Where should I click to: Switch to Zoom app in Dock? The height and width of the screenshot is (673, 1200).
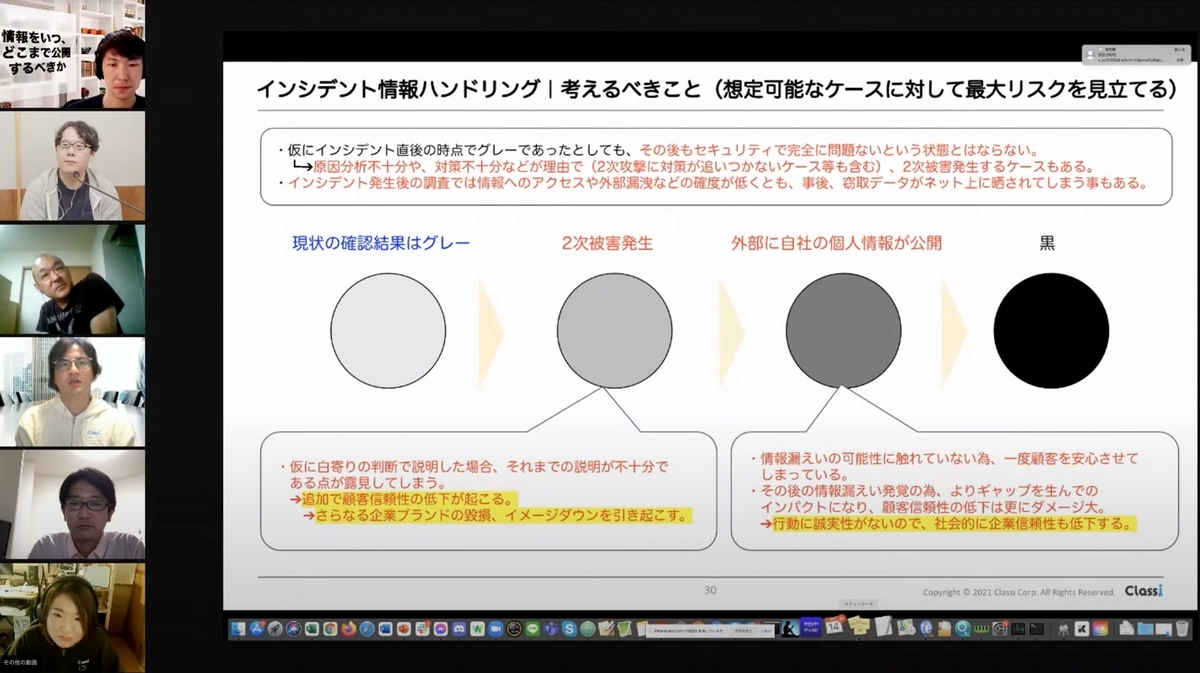[495, 629]
